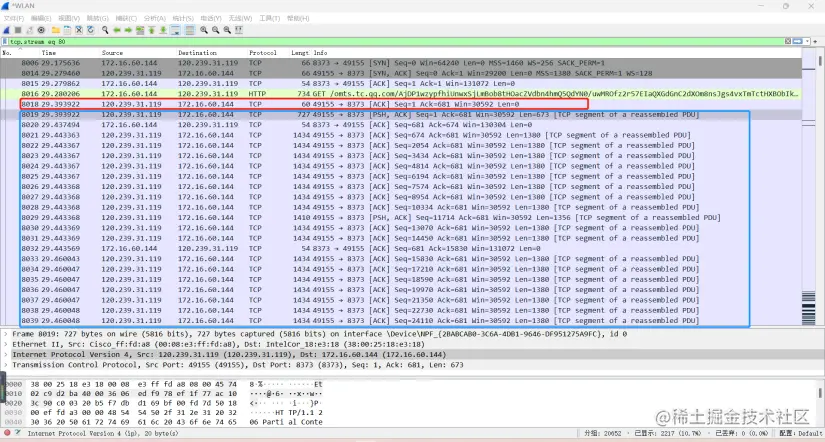Select packet 8039 Seq=24110 row
Image resolution: width=825 pixels, height=442 pixels.
(401, 320)
